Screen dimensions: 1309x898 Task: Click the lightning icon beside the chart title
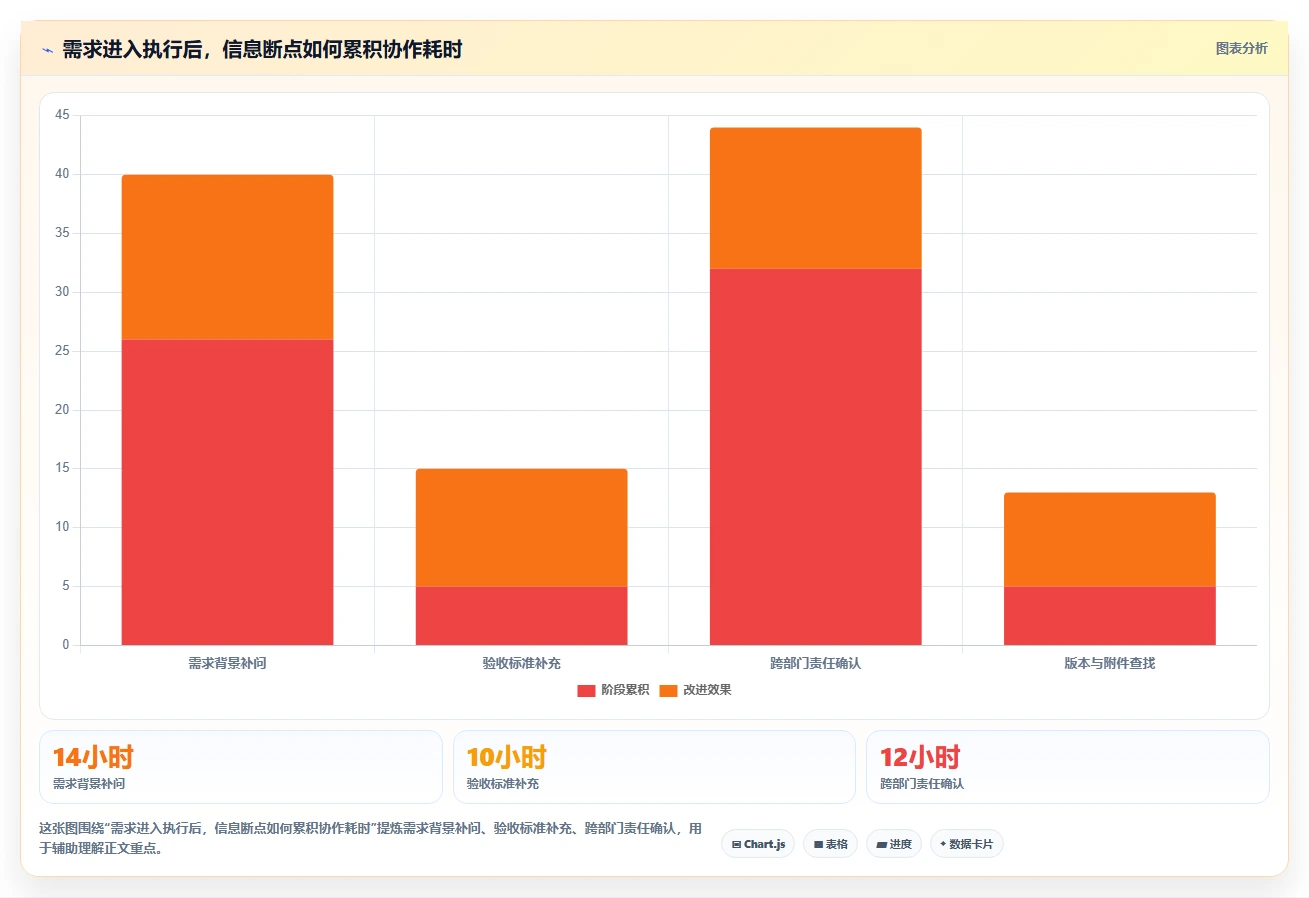tap(47, 50)
